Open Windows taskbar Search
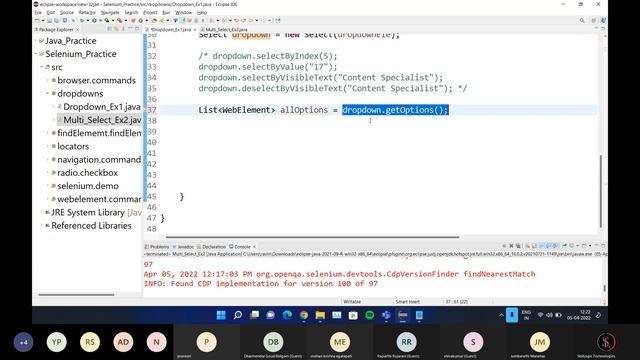 tap(238, 315)
